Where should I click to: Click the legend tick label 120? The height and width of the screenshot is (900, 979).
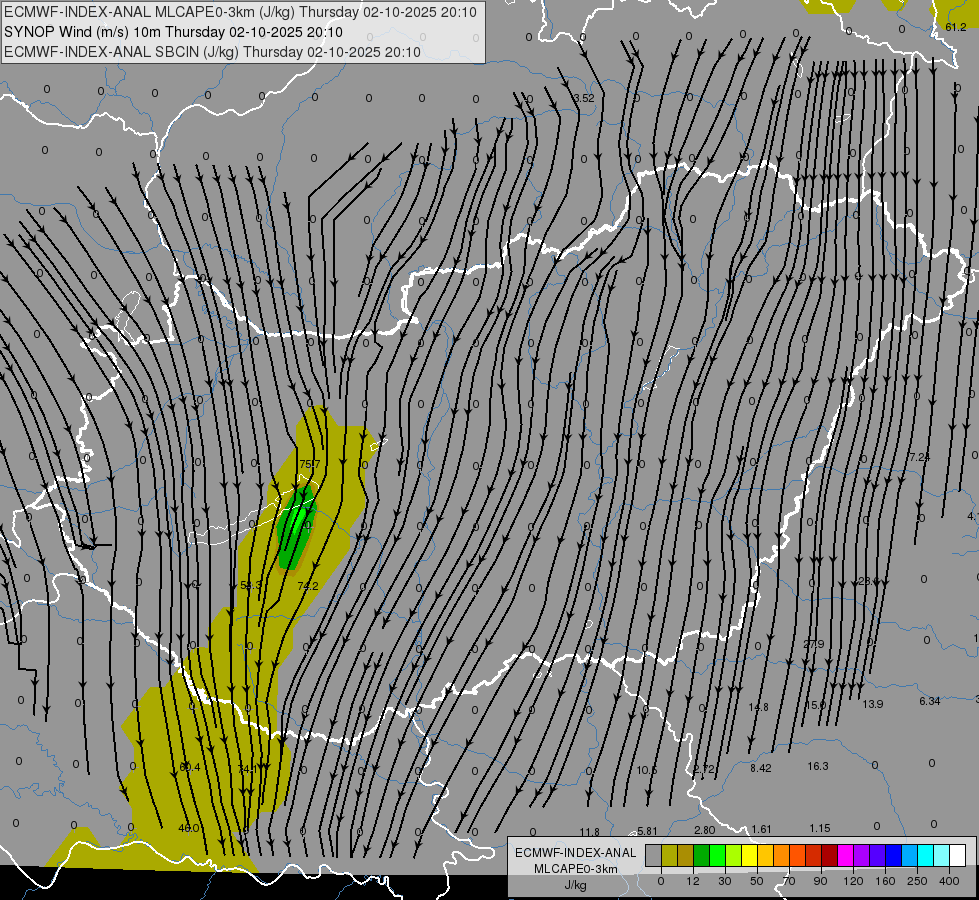point(853,881)
